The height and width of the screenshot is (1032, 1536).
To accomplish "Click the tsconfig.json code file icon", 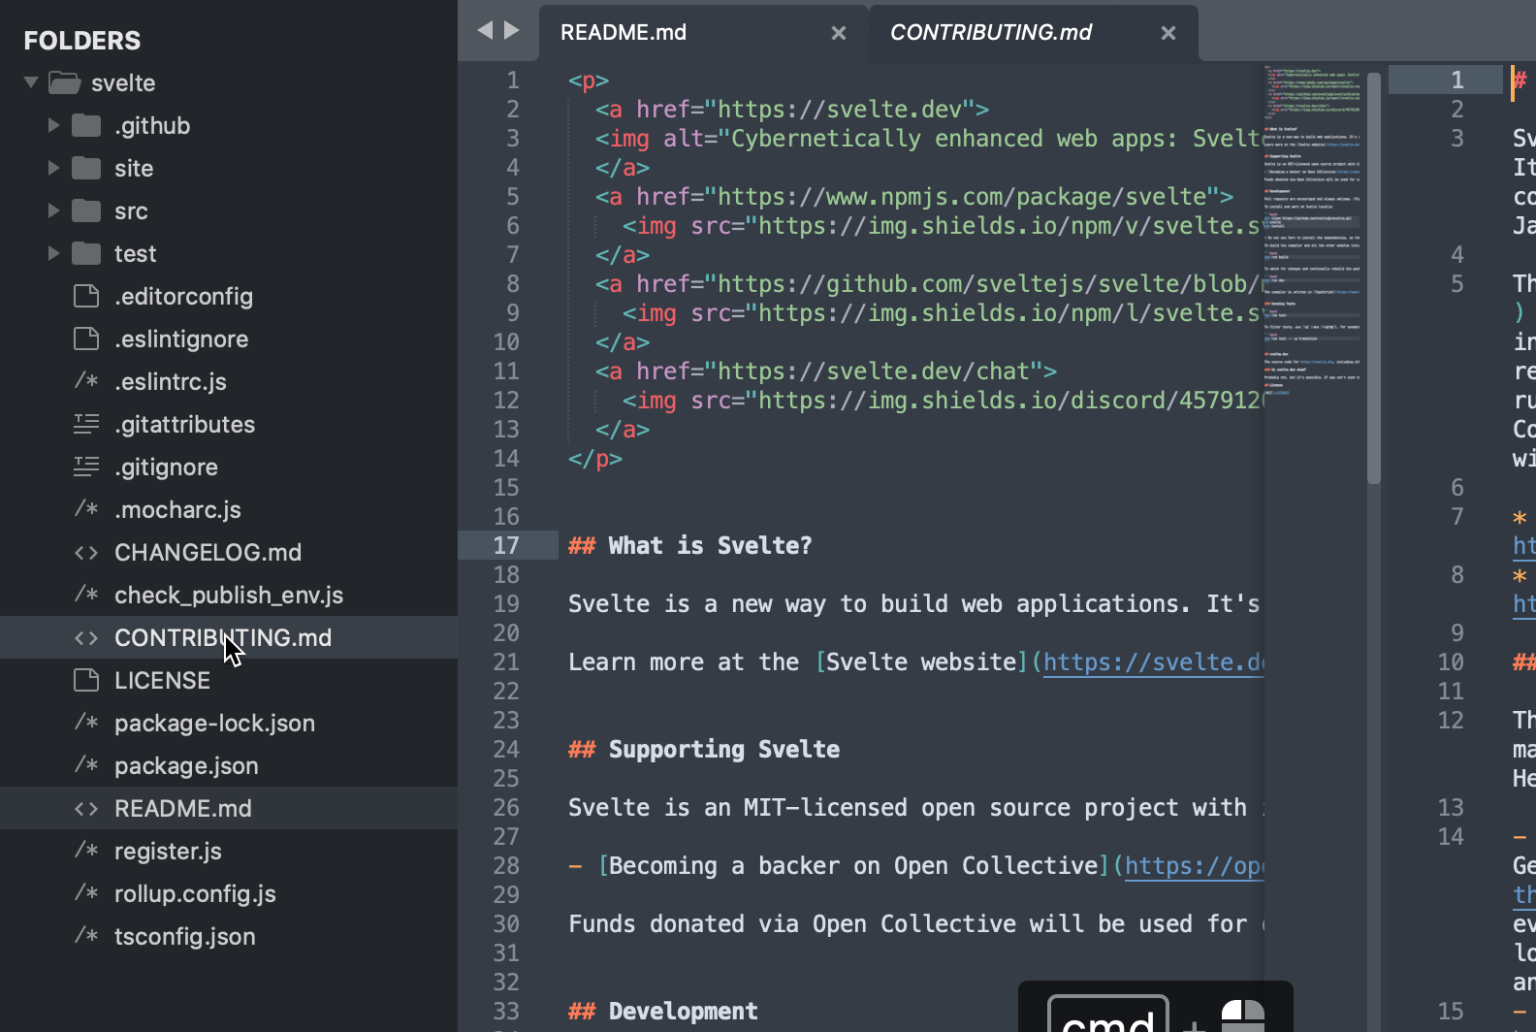I will click(x=87, y=936).
